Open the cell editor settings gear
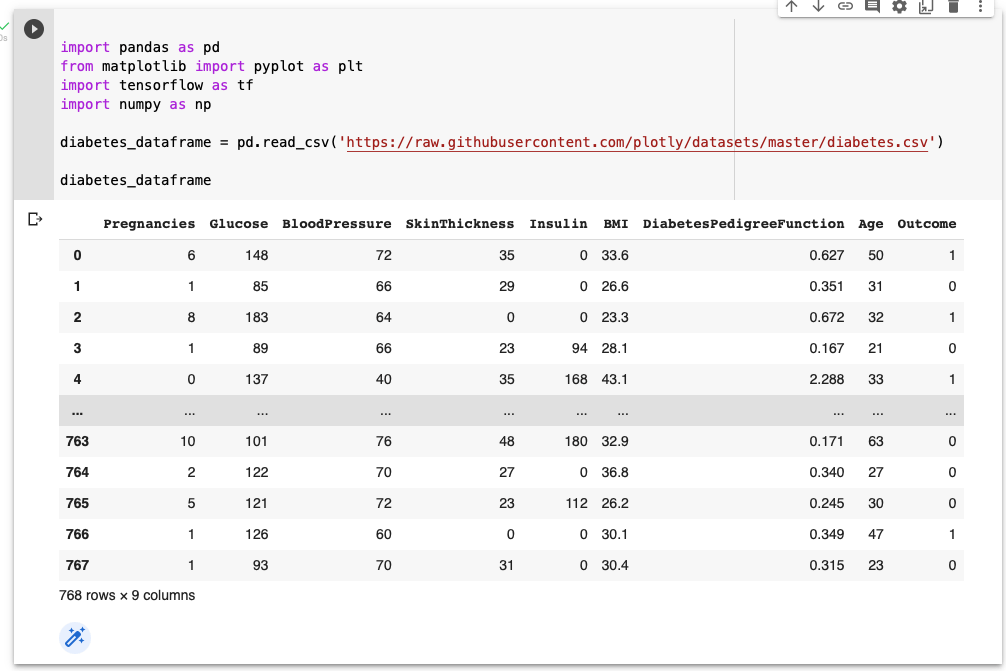The image size is (1007, 671). (x=899, y=7)
